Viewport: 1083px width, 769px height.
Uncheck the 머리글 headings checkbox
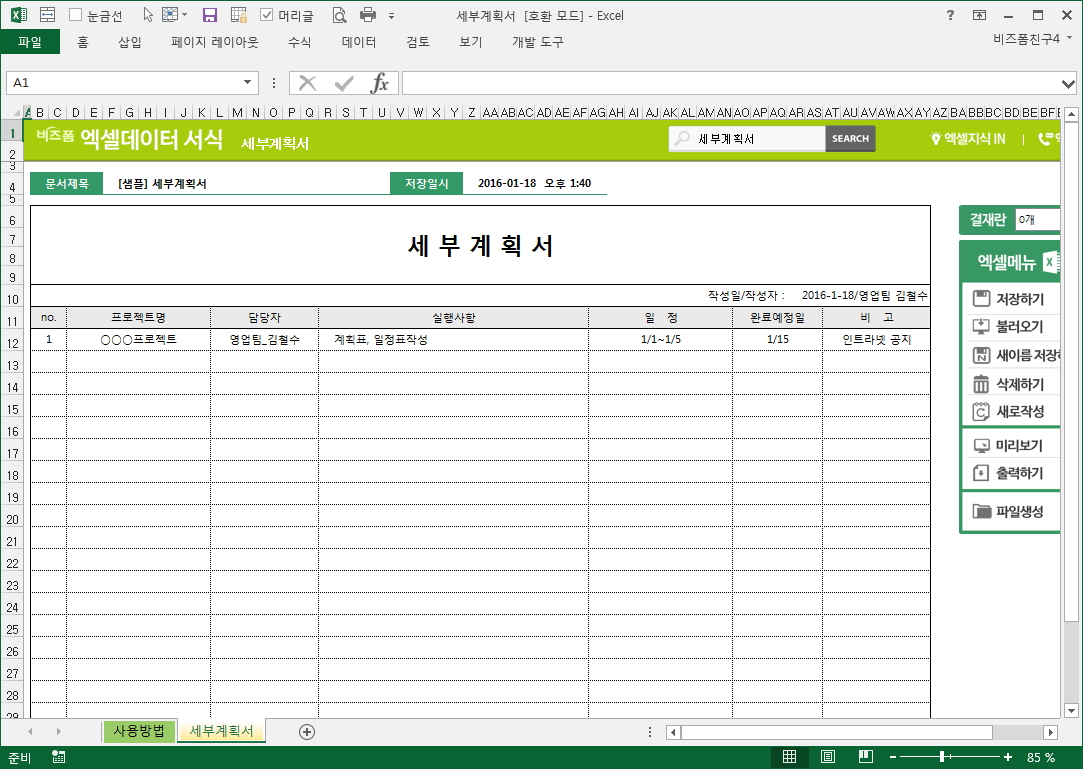coord(267,15)
